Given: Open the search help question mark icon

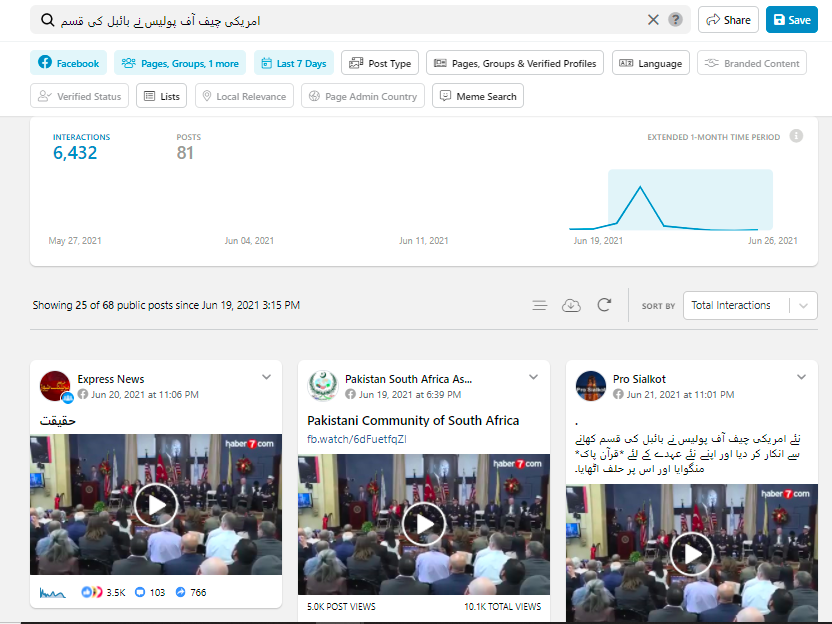Looking at the screenshot, I should [676, 20].
